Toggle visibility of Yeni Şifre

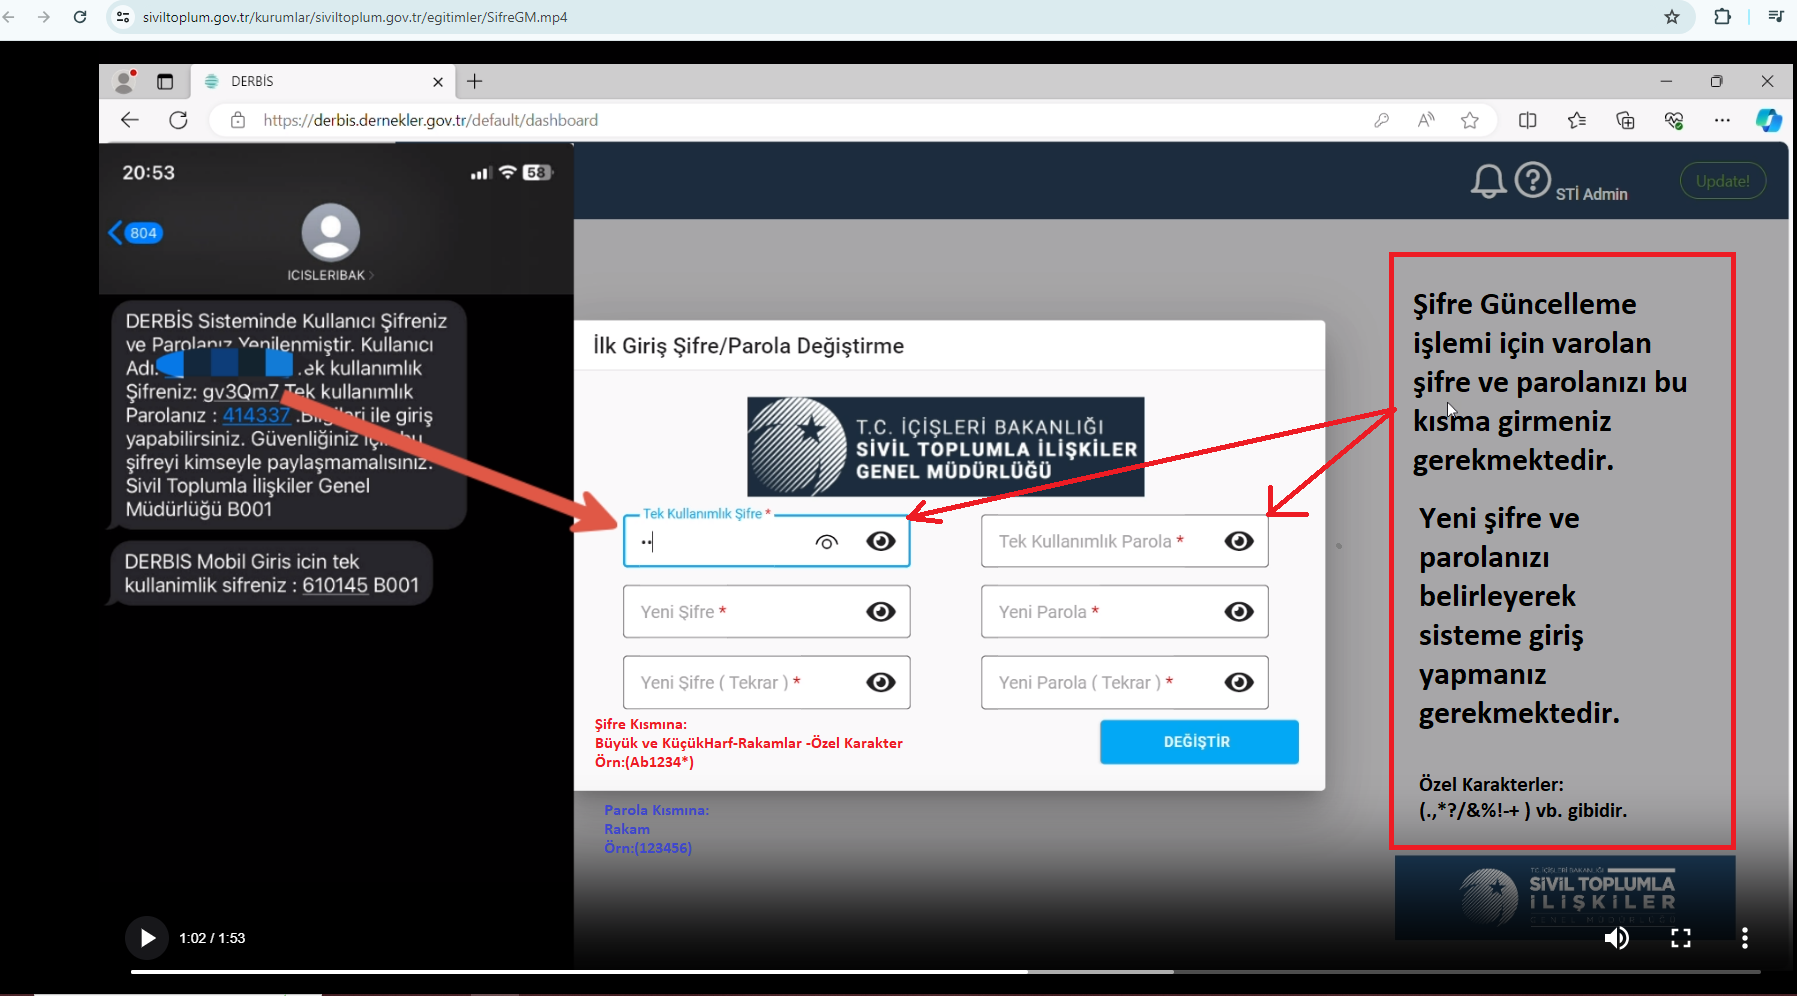tap(881, 611)
